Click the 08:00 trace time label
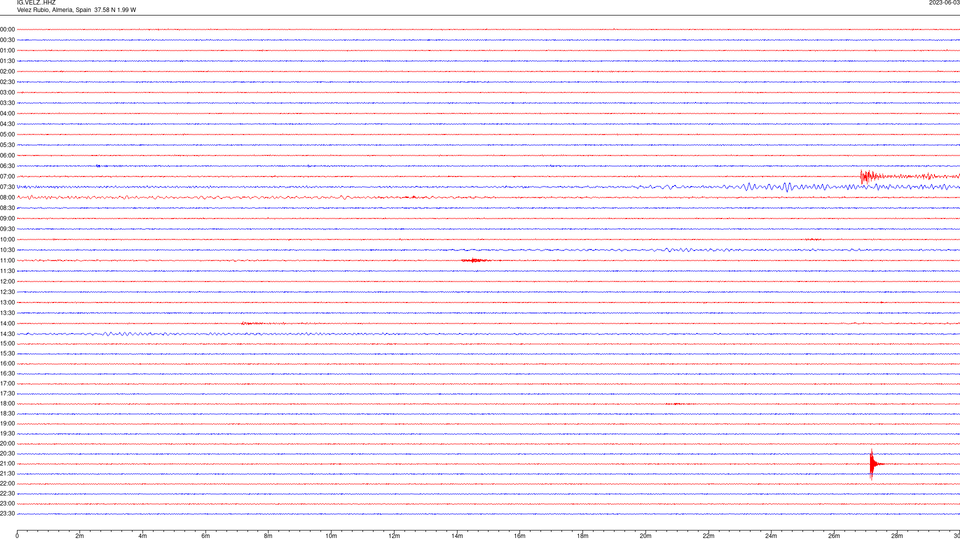This screenshot has width=960, height=540. coord(7,198)
